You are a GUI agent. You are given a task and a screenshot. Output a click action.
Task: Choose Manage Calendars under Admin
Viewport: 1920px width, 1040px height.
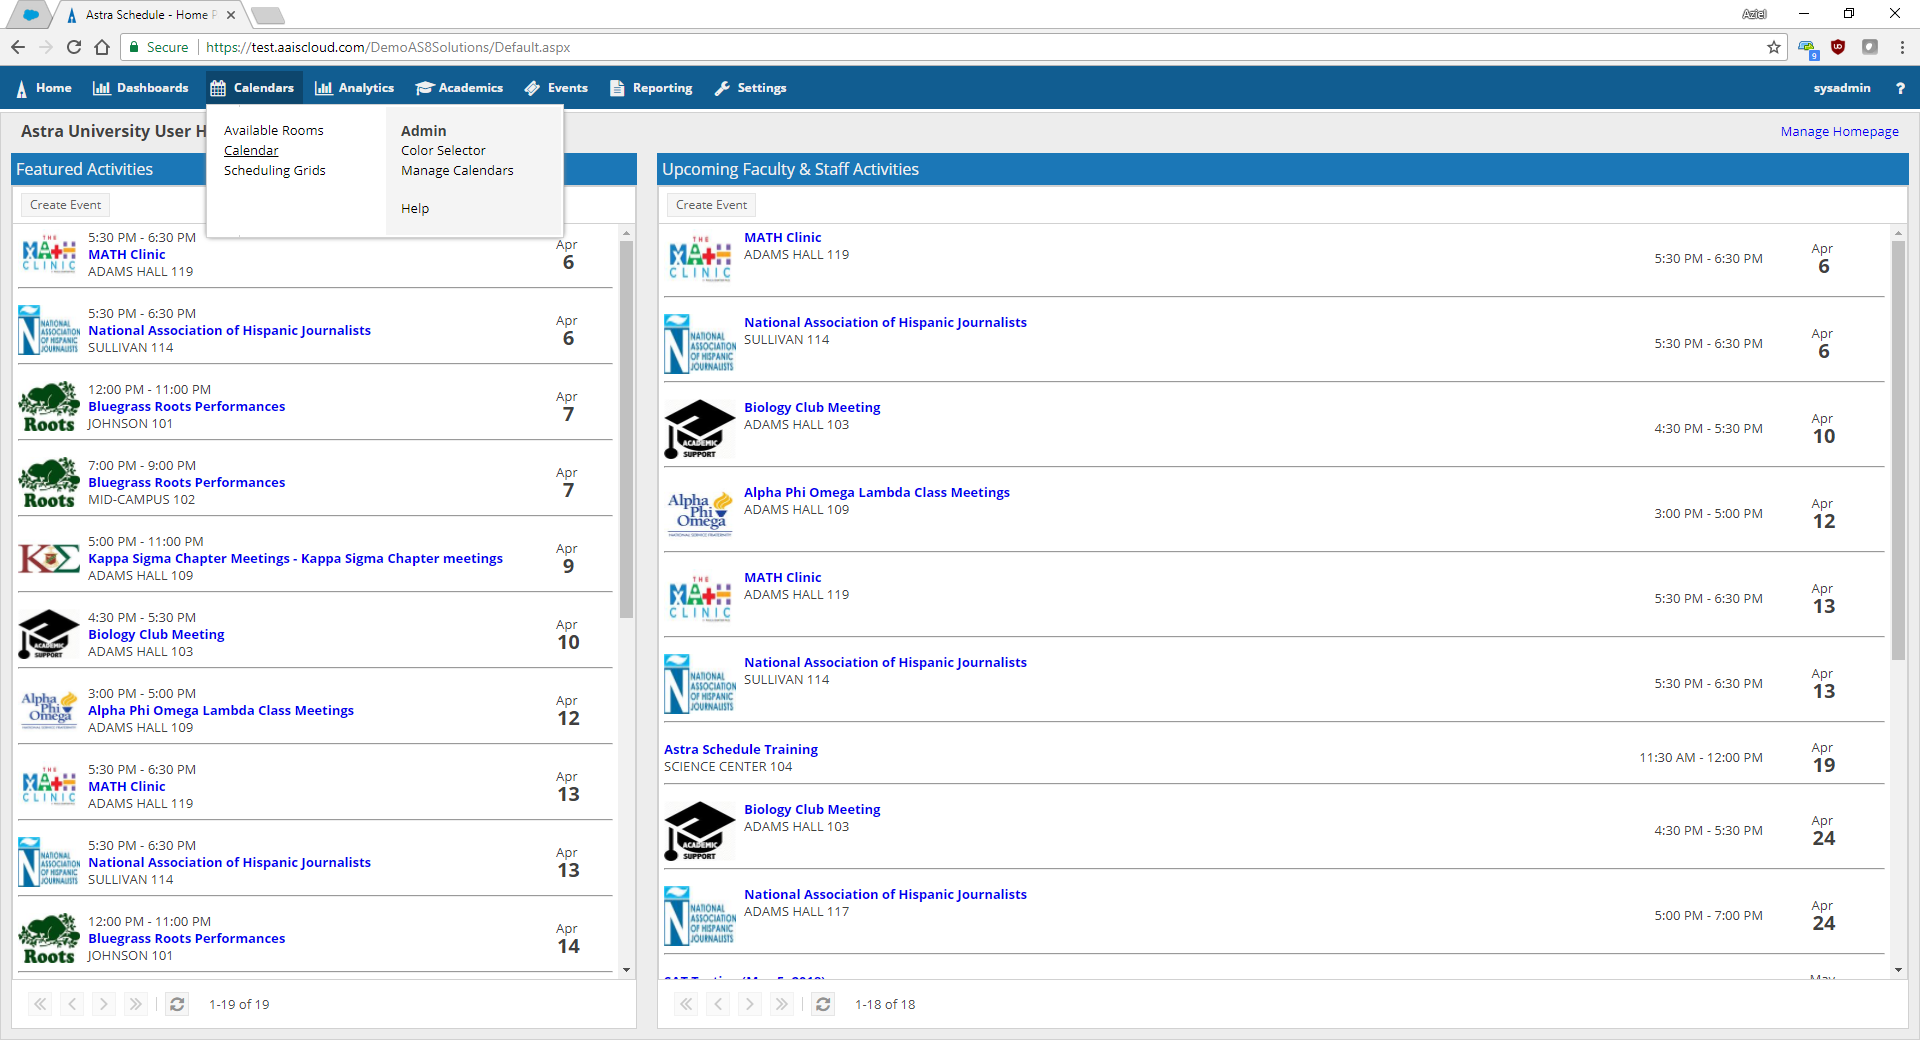click(457, 171)
